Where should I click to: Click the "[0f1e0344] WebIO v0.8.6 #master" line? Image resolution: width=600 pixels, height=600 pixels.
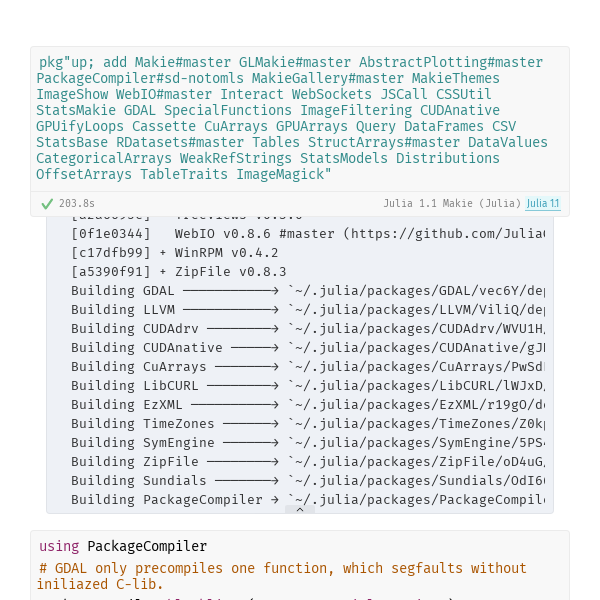[x=308, y=234]
